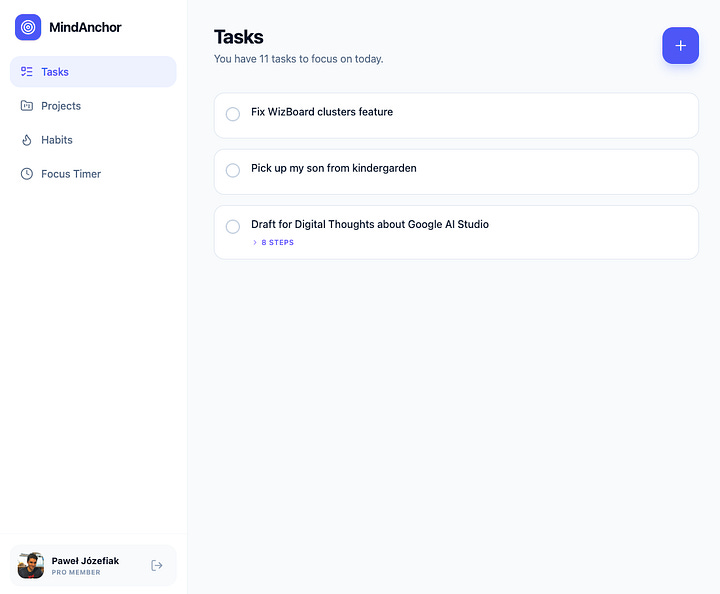Viewport: 720px width, 594px height.
Task: Complete the Google AI Studio draft task
Action: click(x=233, y=226)
